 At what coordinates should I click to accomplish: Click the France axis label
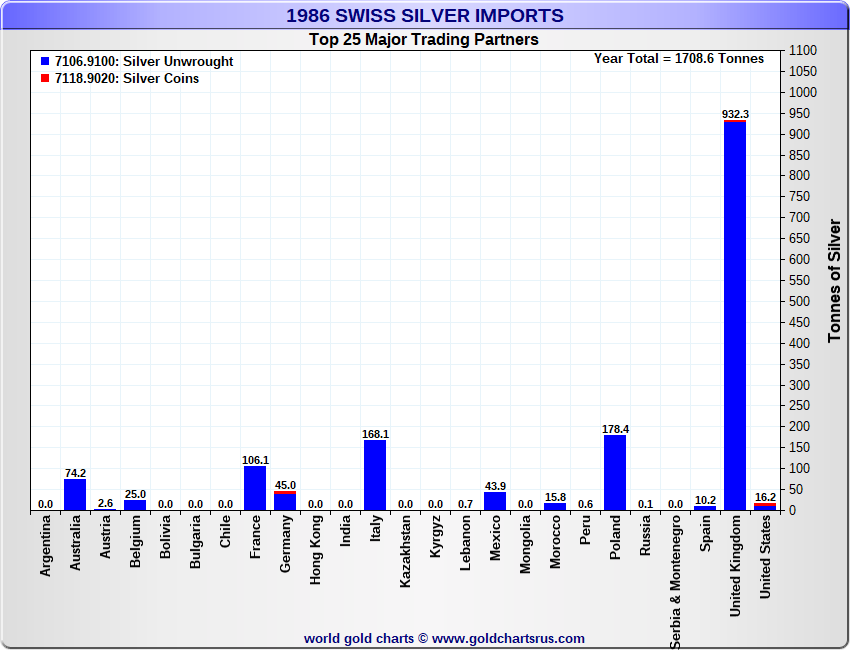coord(255,537)
